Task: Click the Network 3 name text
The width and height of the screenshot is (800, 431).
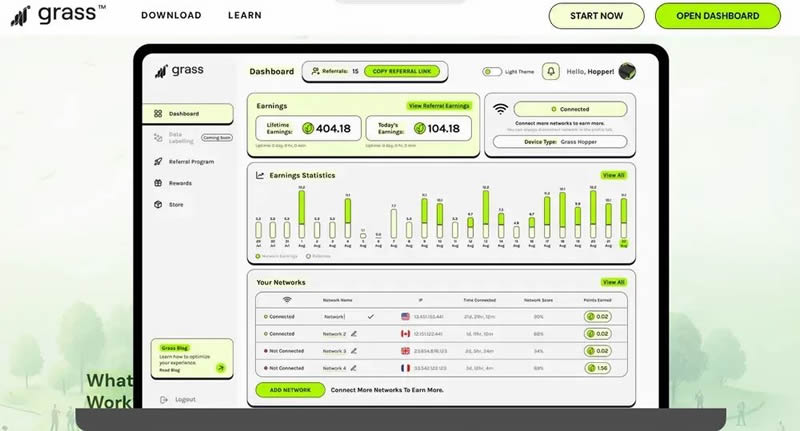Action: click(334, 351)
